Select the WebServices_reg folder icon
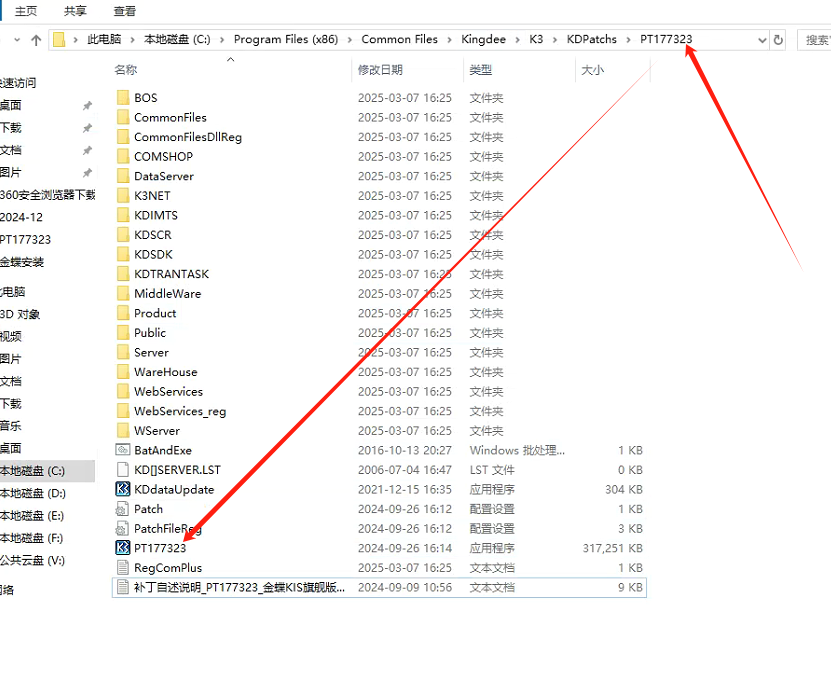 [123, 411]
